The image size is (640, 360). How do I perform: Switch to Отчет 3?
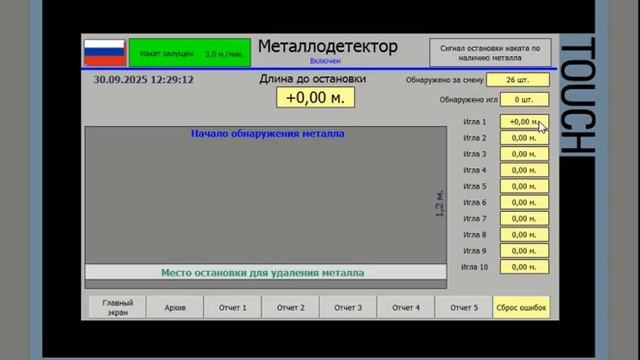click(x=348, y=307)
